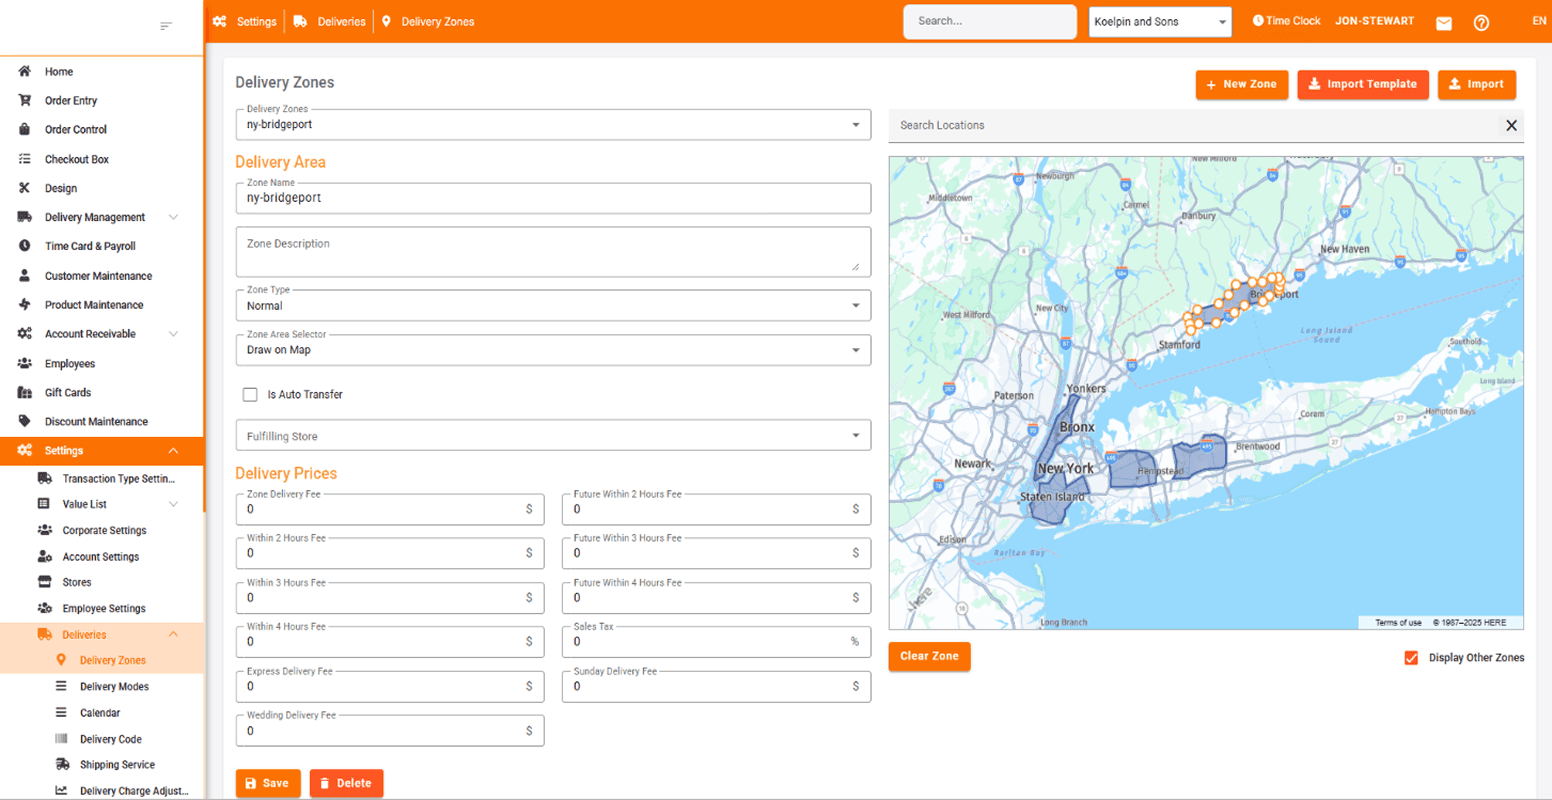The height and width of the screenshot is (800, 1552).
Task: Click the mail envelope icon in header
Action: pos(1443,23)
